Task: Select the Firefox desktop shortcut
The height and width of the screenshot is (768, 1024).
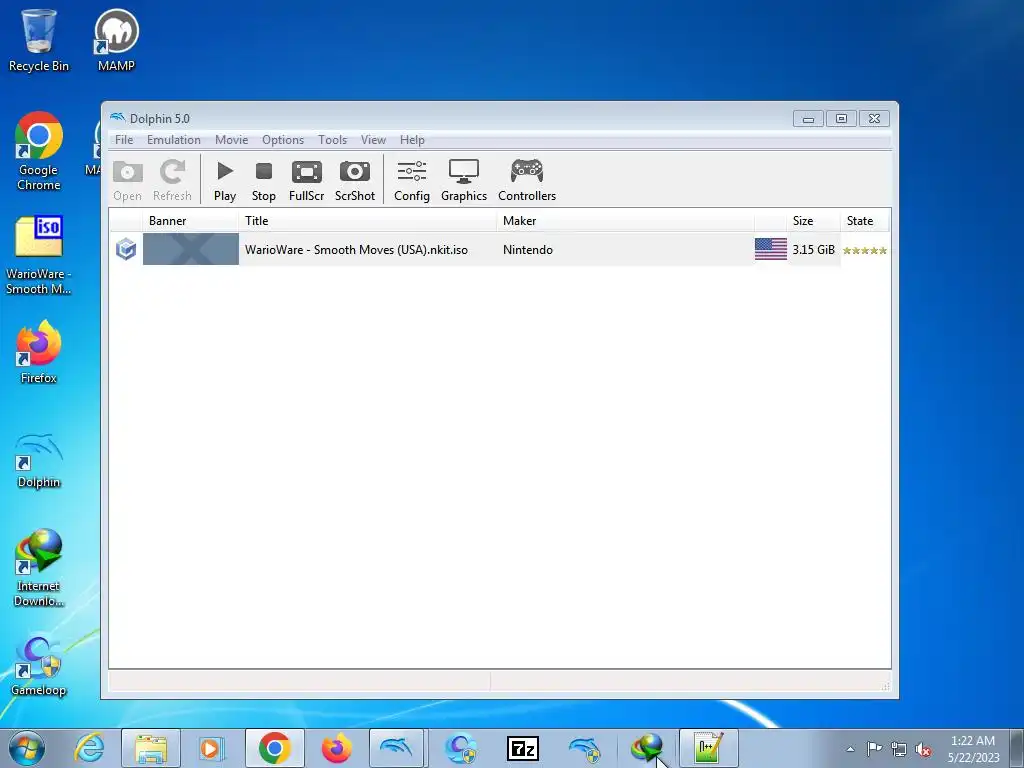Action: [39, 352]
